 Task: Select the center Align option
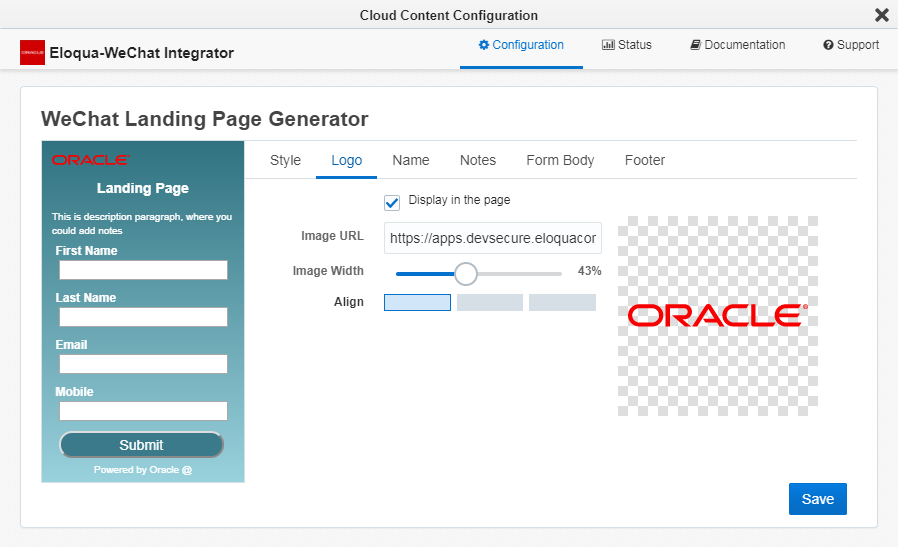(x=490, y=302)
